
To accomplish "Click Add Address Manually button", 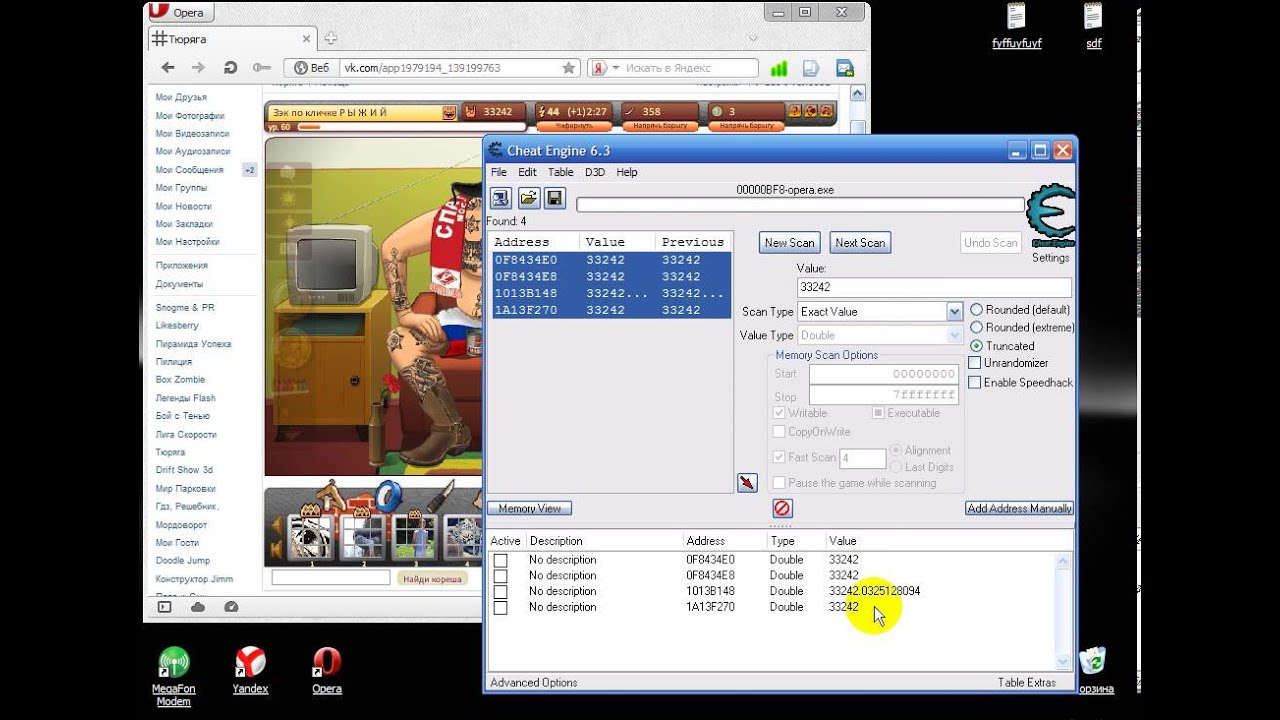I will (1019, 508).
